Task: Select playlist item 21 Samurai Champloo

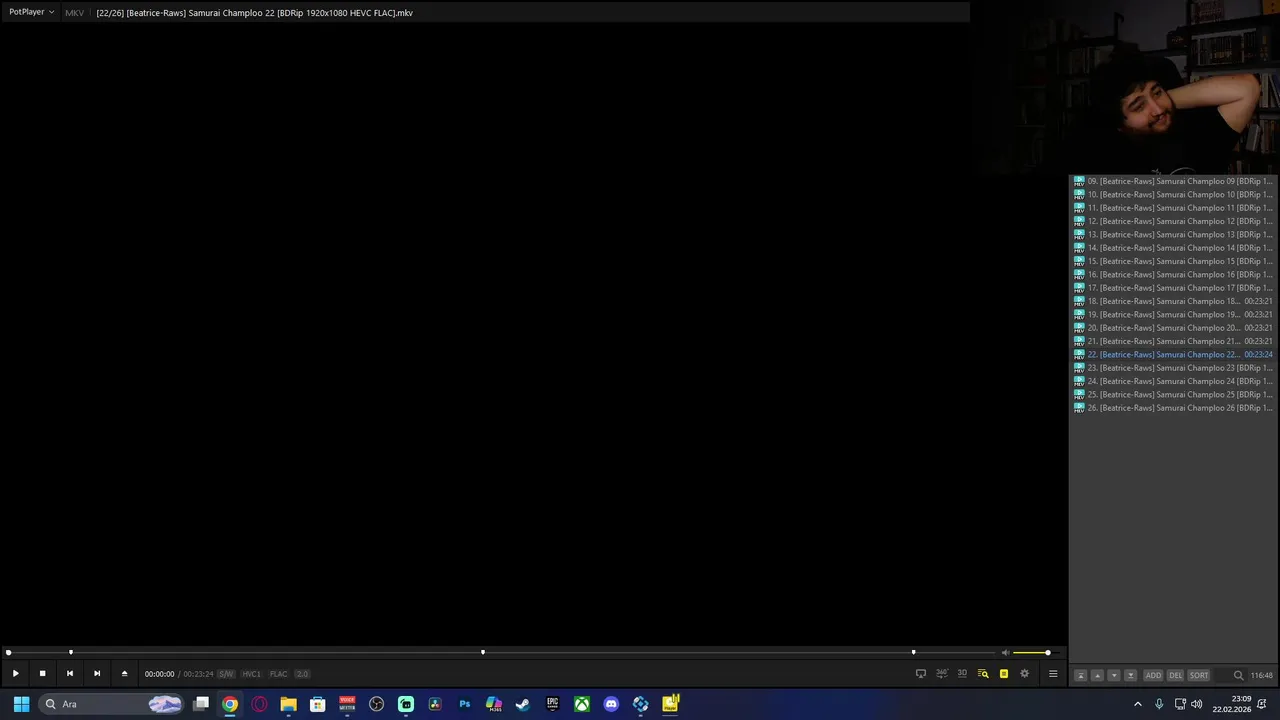Action: click(1173, 342)
